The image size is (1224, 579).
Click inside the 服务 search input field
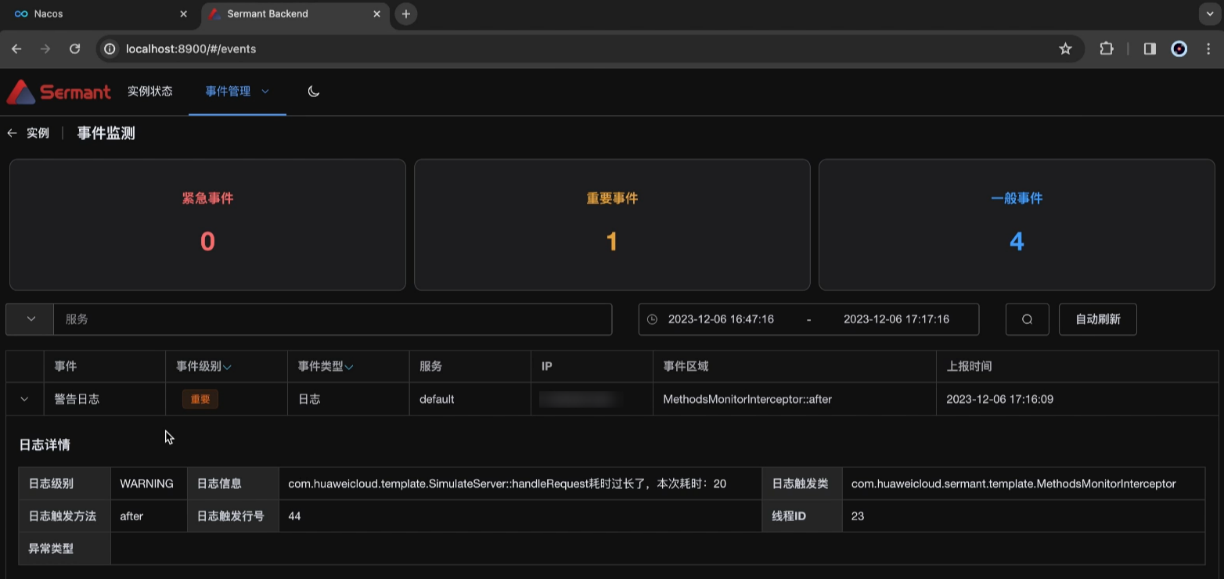coord(300,319)
